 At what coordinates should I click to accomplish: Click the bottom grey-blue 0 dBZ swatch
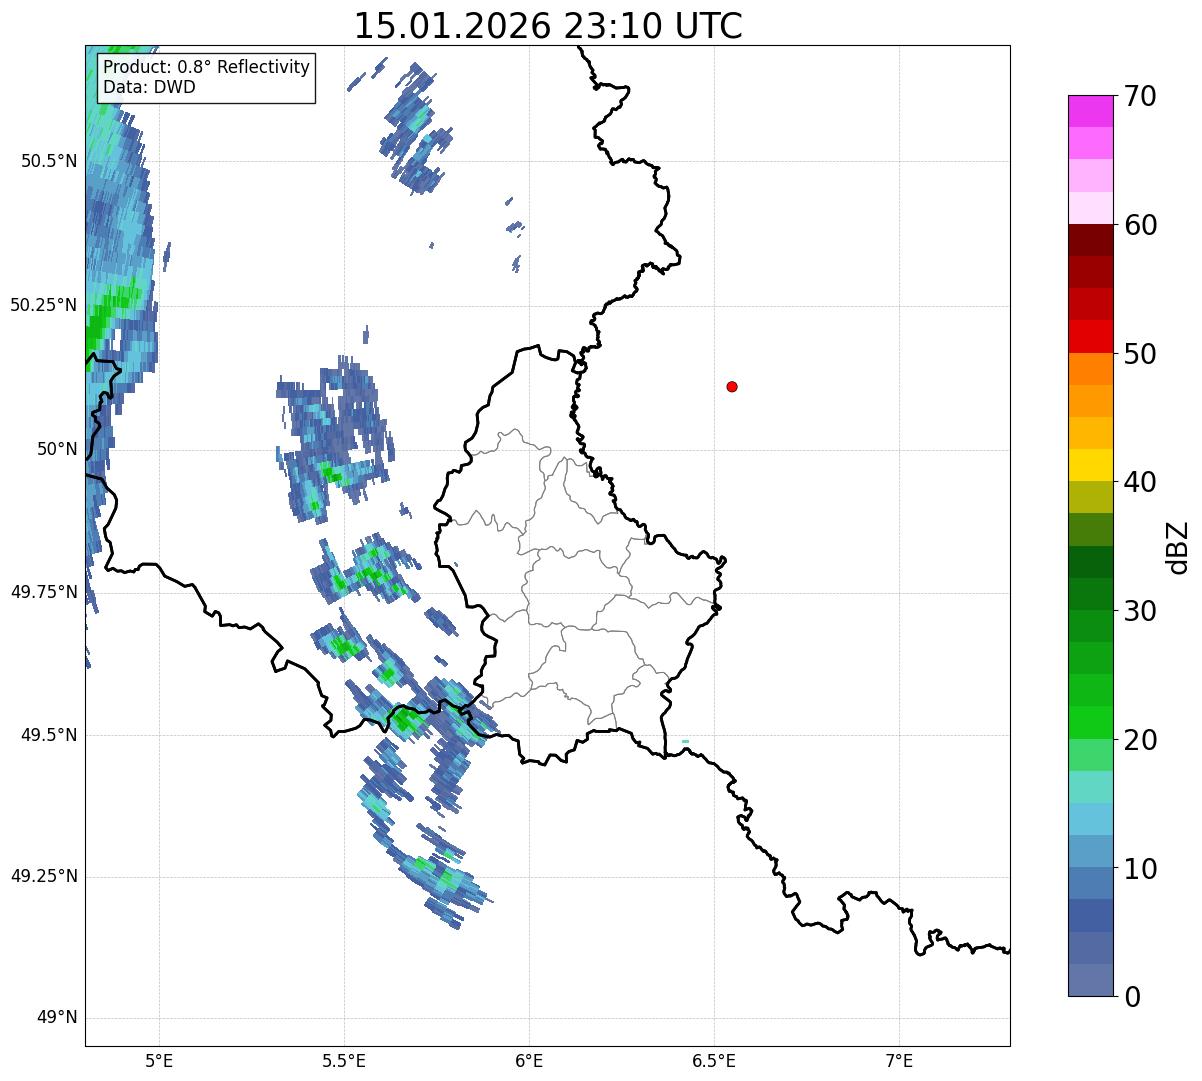(x=1091, y=980)
